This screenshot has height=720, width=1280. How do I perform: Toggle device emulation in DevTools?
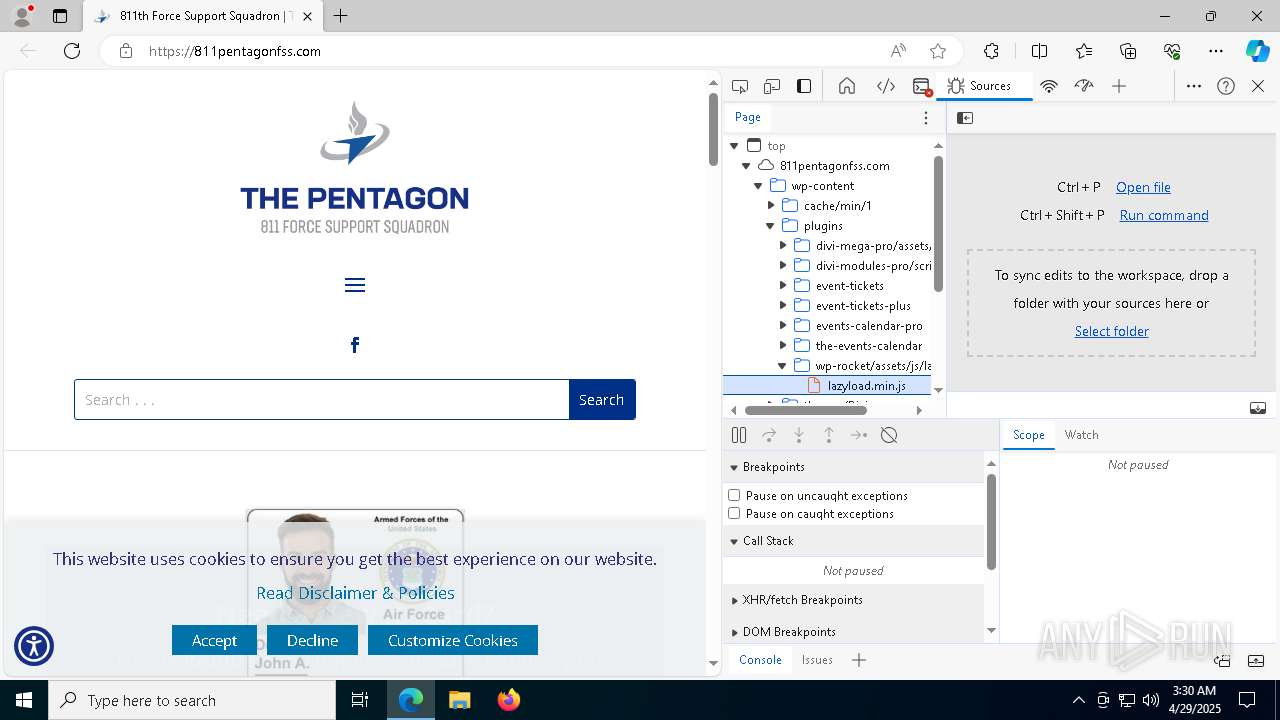click(x=772, y=86)
